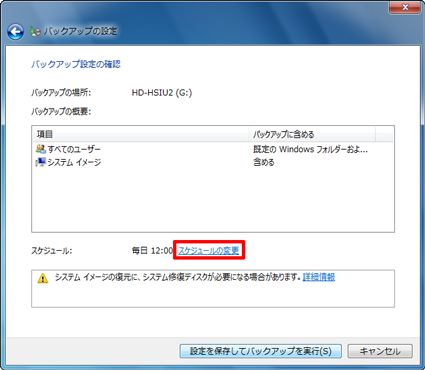Click the システム イメージ computer icon
This screenshot has height=370, width=425.
click(x=41, y=162)
